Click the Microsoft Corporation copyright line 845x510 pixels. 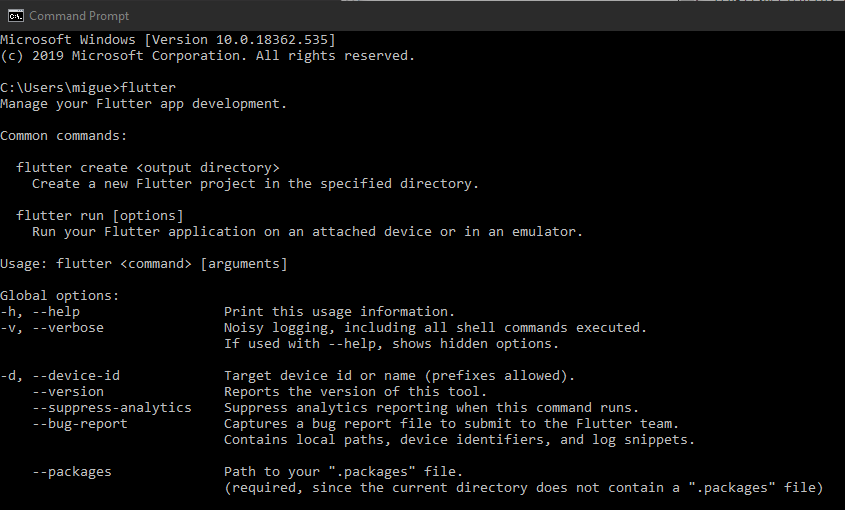pyautogui.click(x=207, y=56)
